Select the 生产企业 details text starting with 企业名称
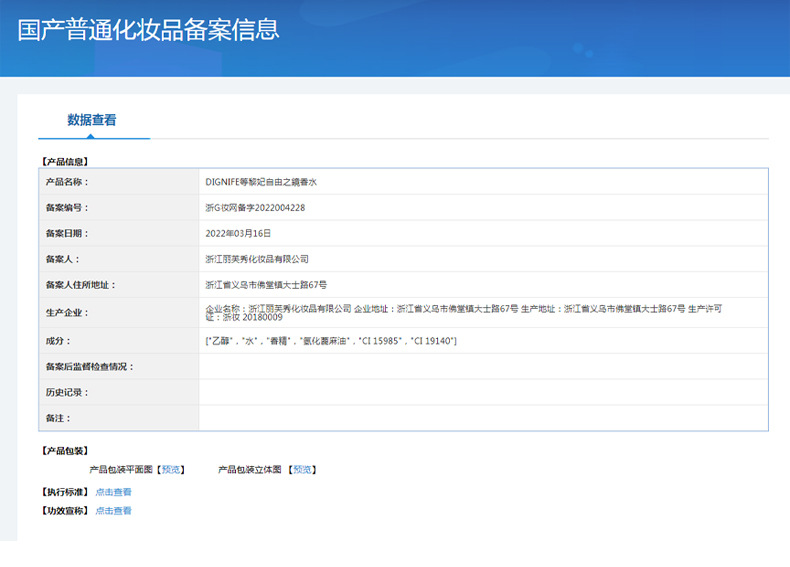This screenshot has width=790, height=567. pos(464,312)
